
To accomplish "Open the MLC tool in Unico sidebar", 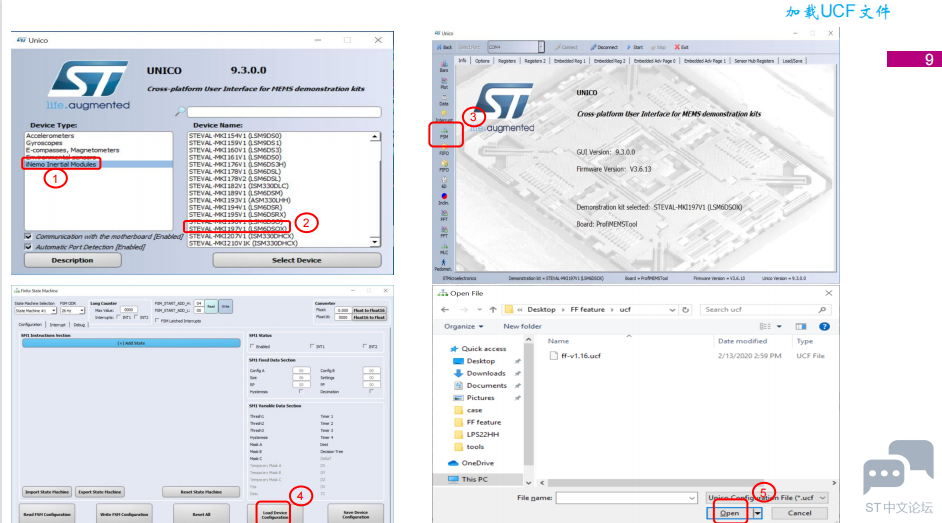I will [x=444, y=249].
